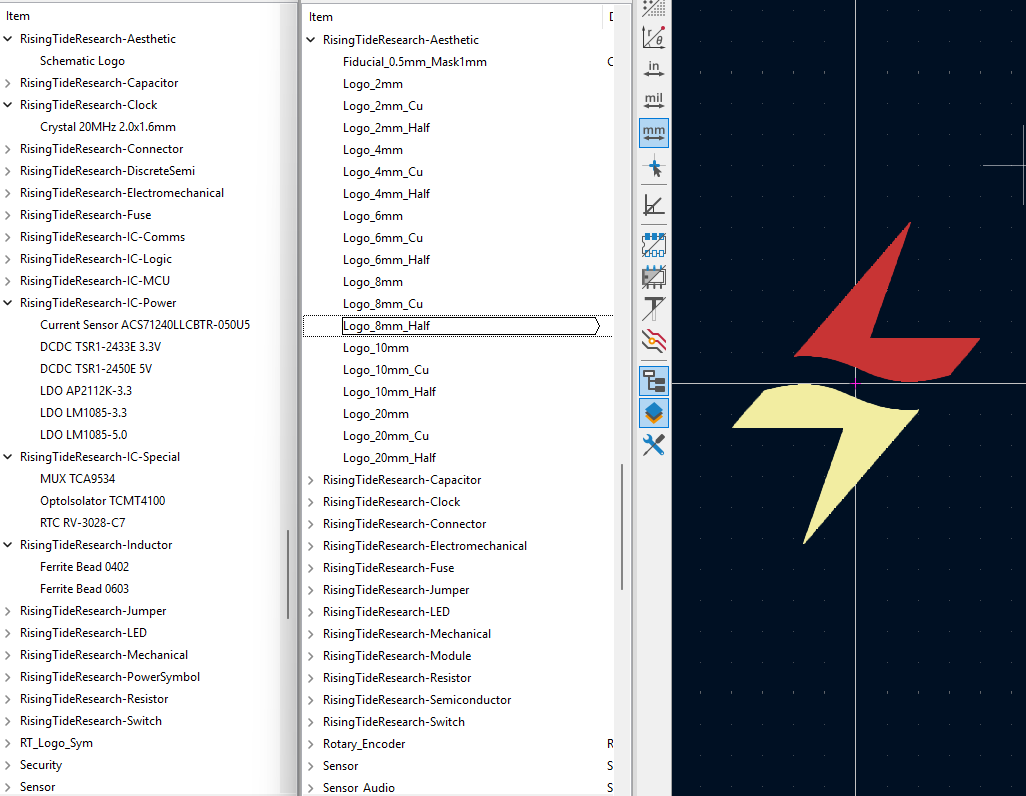Viewport: 1026px width, 796px height.
Task: Select Ferrite Bead 0603 symbol
Action: [x=84, y=588]
